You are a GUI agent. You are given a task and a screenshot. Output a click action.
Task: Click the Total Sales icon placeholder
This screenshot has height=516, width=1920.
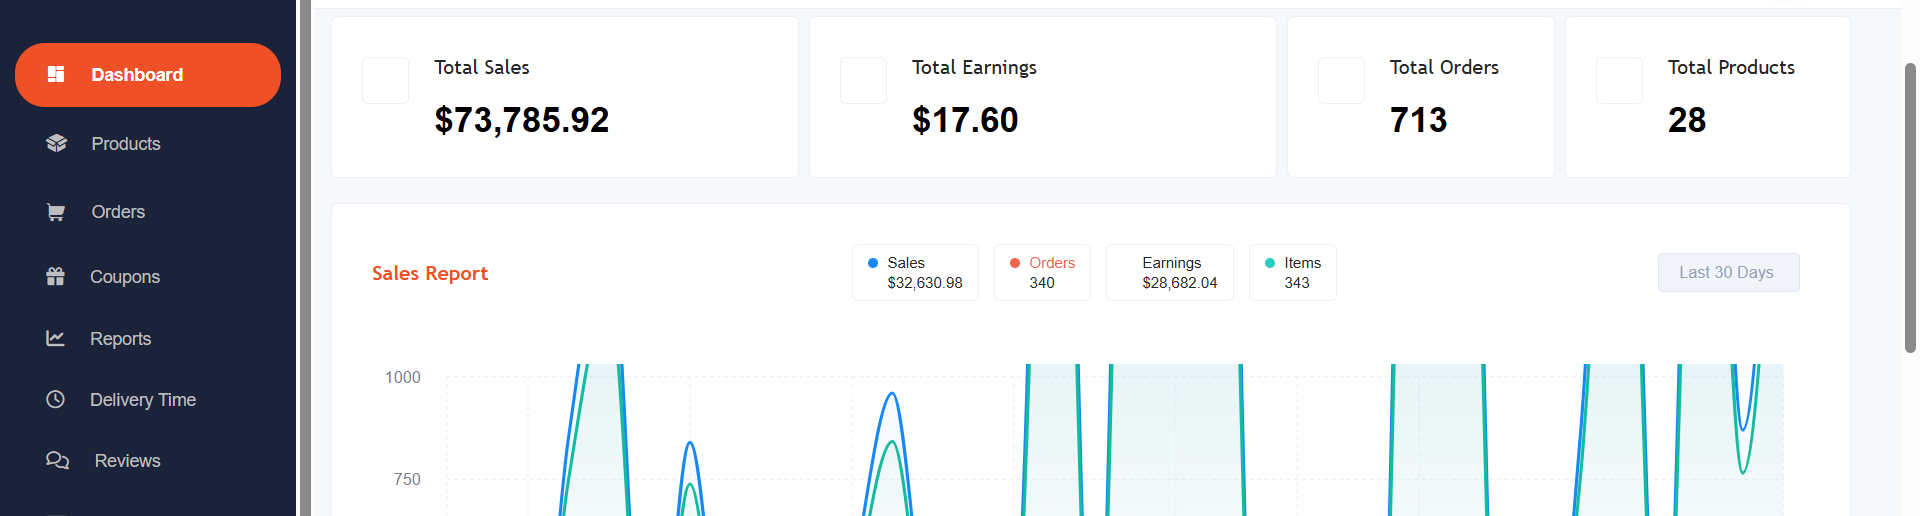click(x=385, y=80)
